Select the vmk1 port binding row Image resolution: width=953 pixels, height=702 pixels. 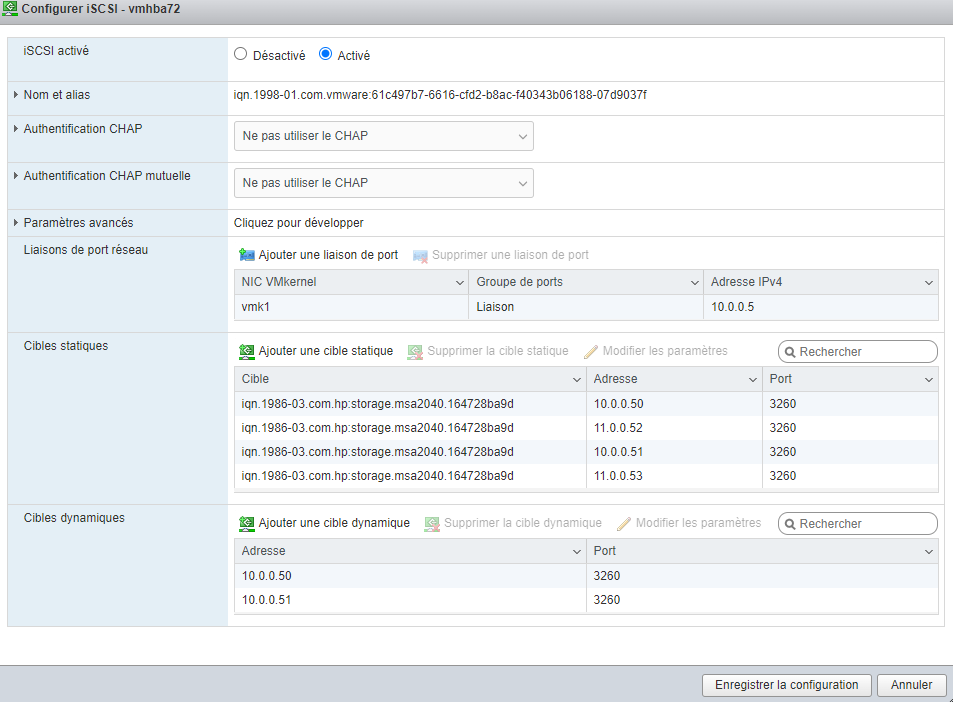[x=587, y=307]
